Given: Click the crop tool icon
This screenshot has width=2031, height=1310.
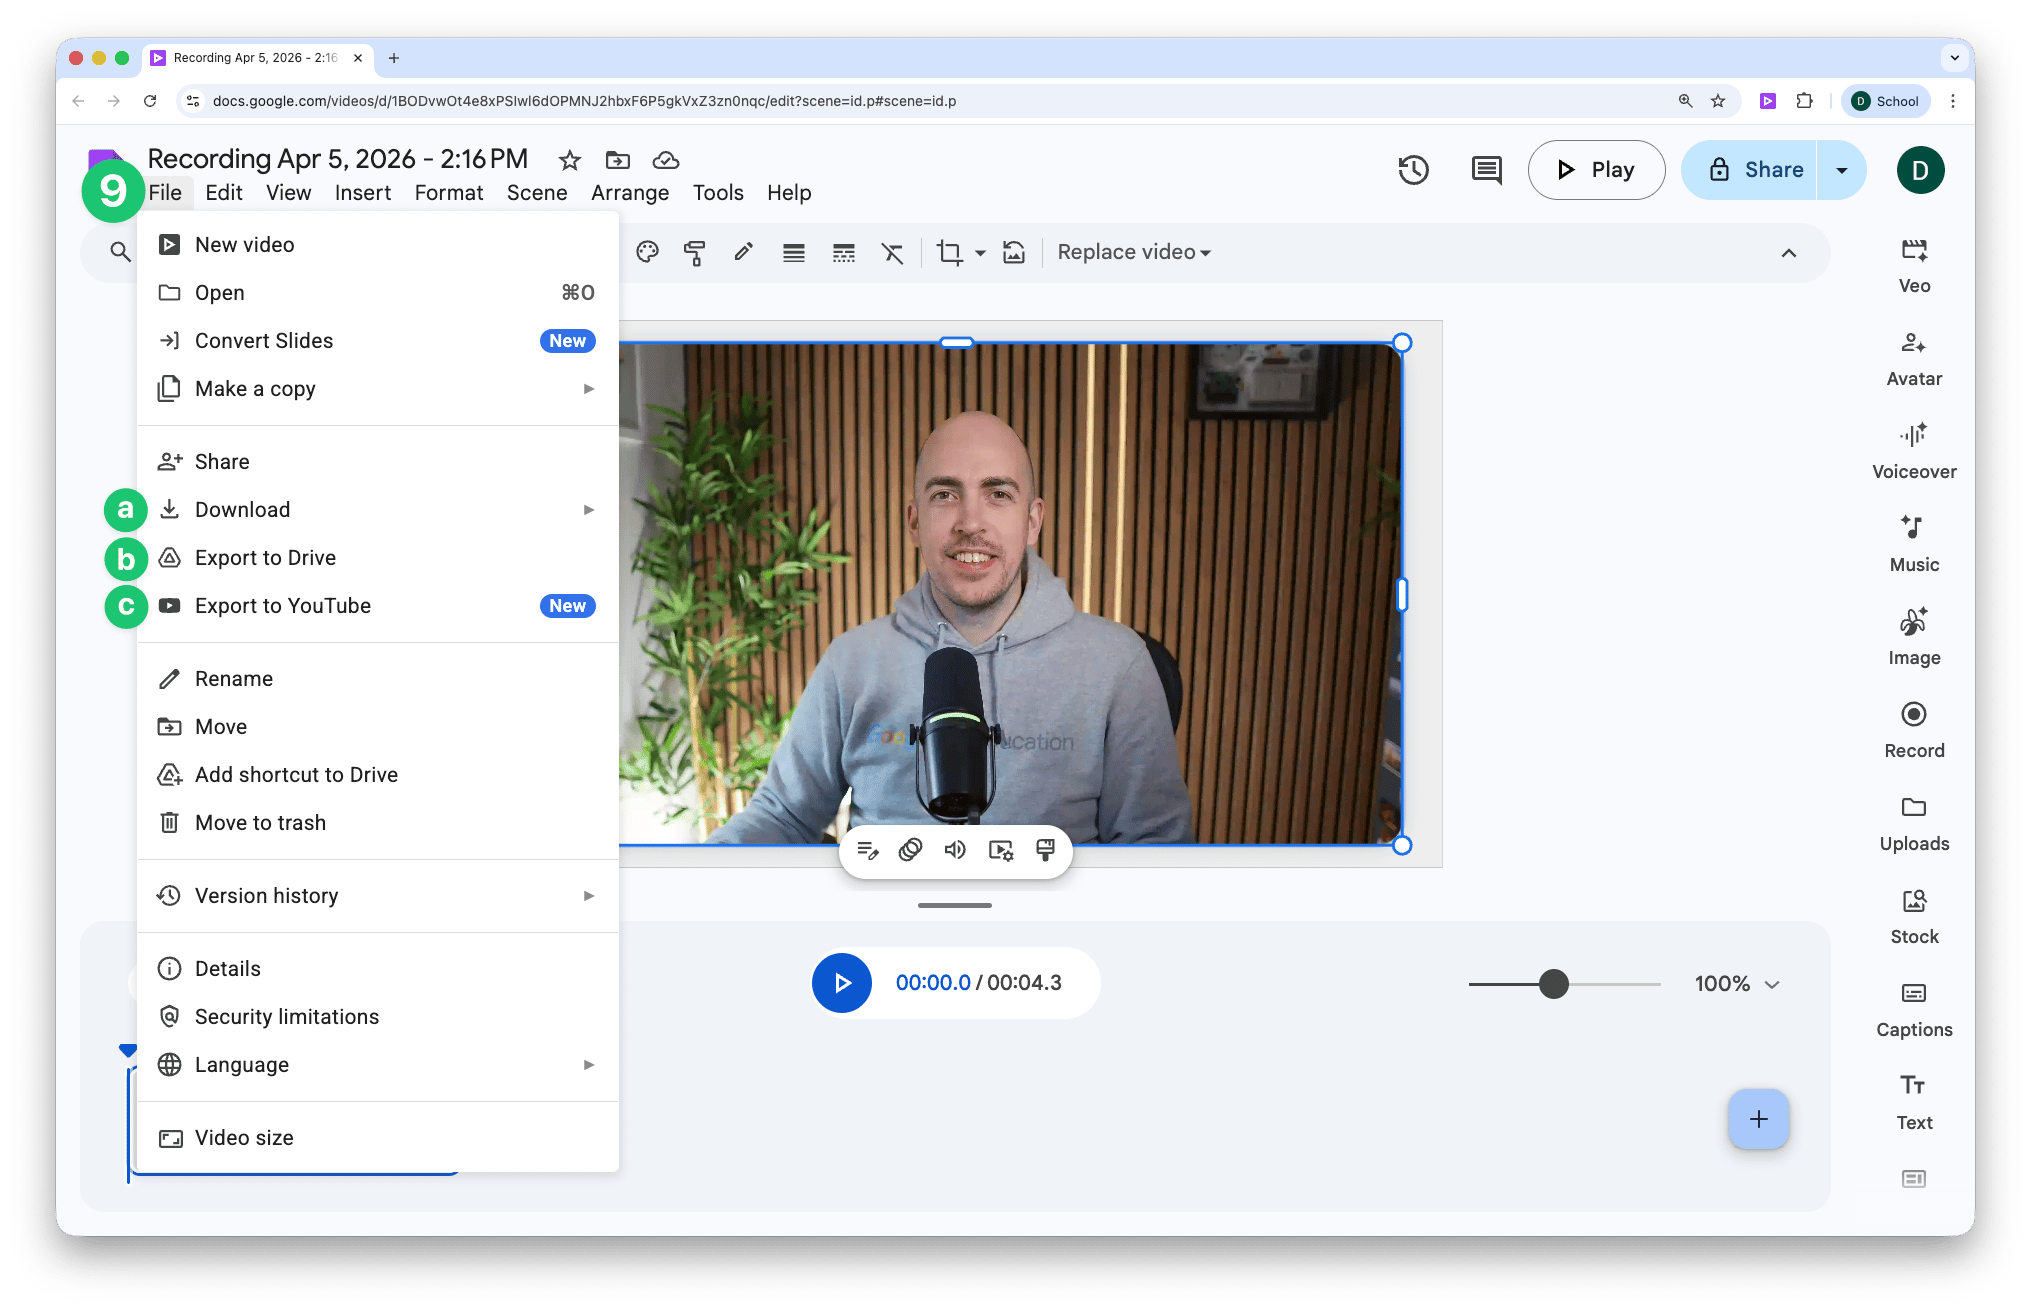Looking at the screenshot, I should 949,253.
